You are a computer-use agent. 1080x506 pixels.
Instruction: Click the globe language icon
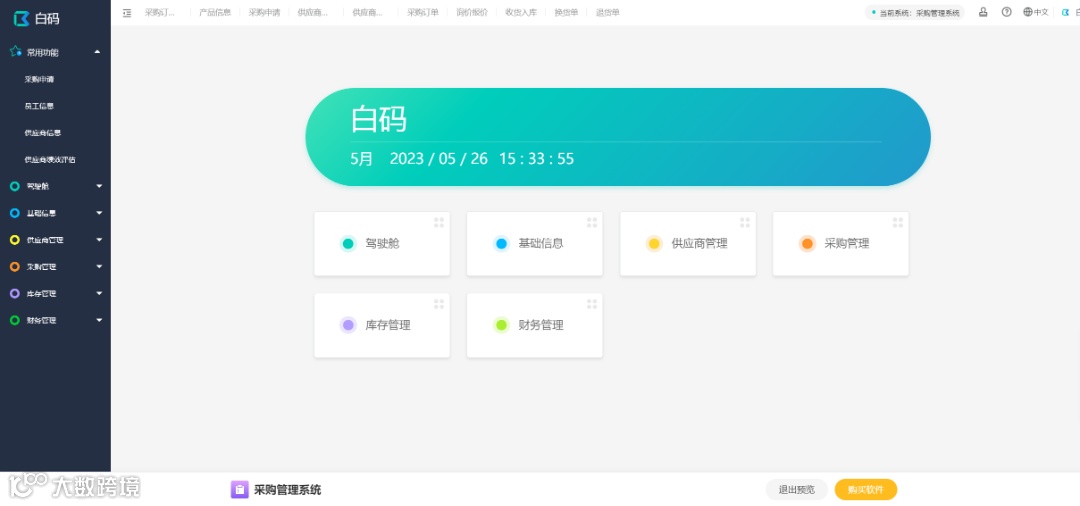click(x=1028, y=12)
